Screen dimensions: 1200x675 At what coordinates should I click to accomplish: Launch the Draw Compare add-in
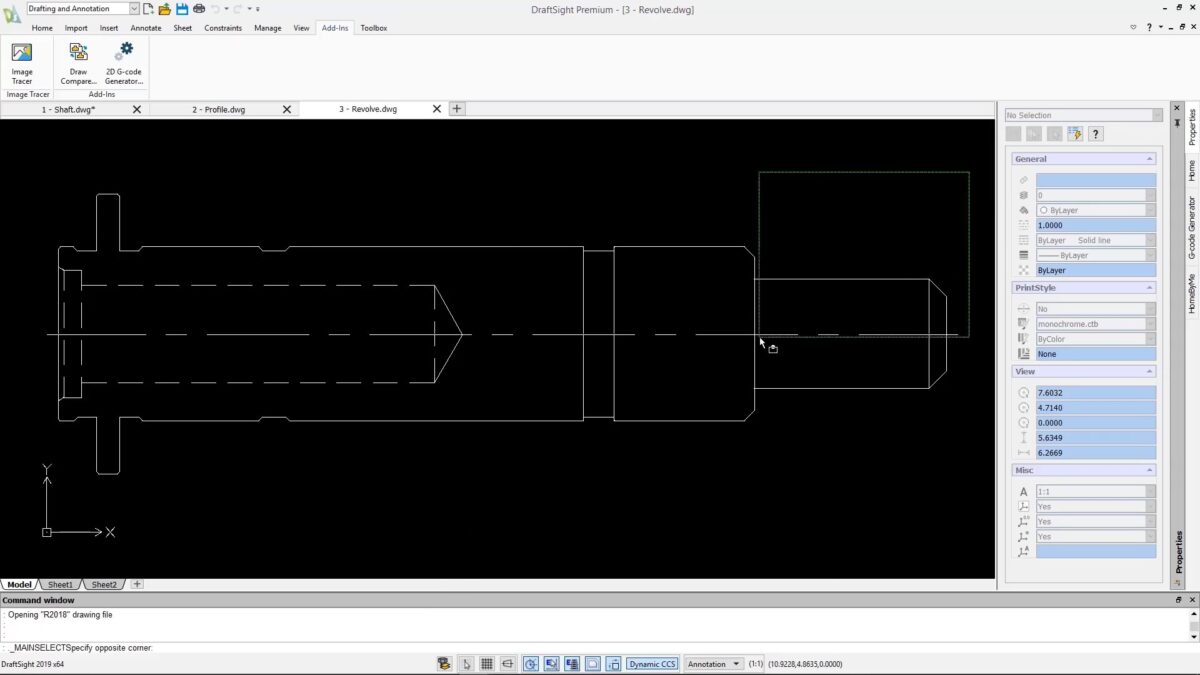pyautogui.click(x=78, y=62)
